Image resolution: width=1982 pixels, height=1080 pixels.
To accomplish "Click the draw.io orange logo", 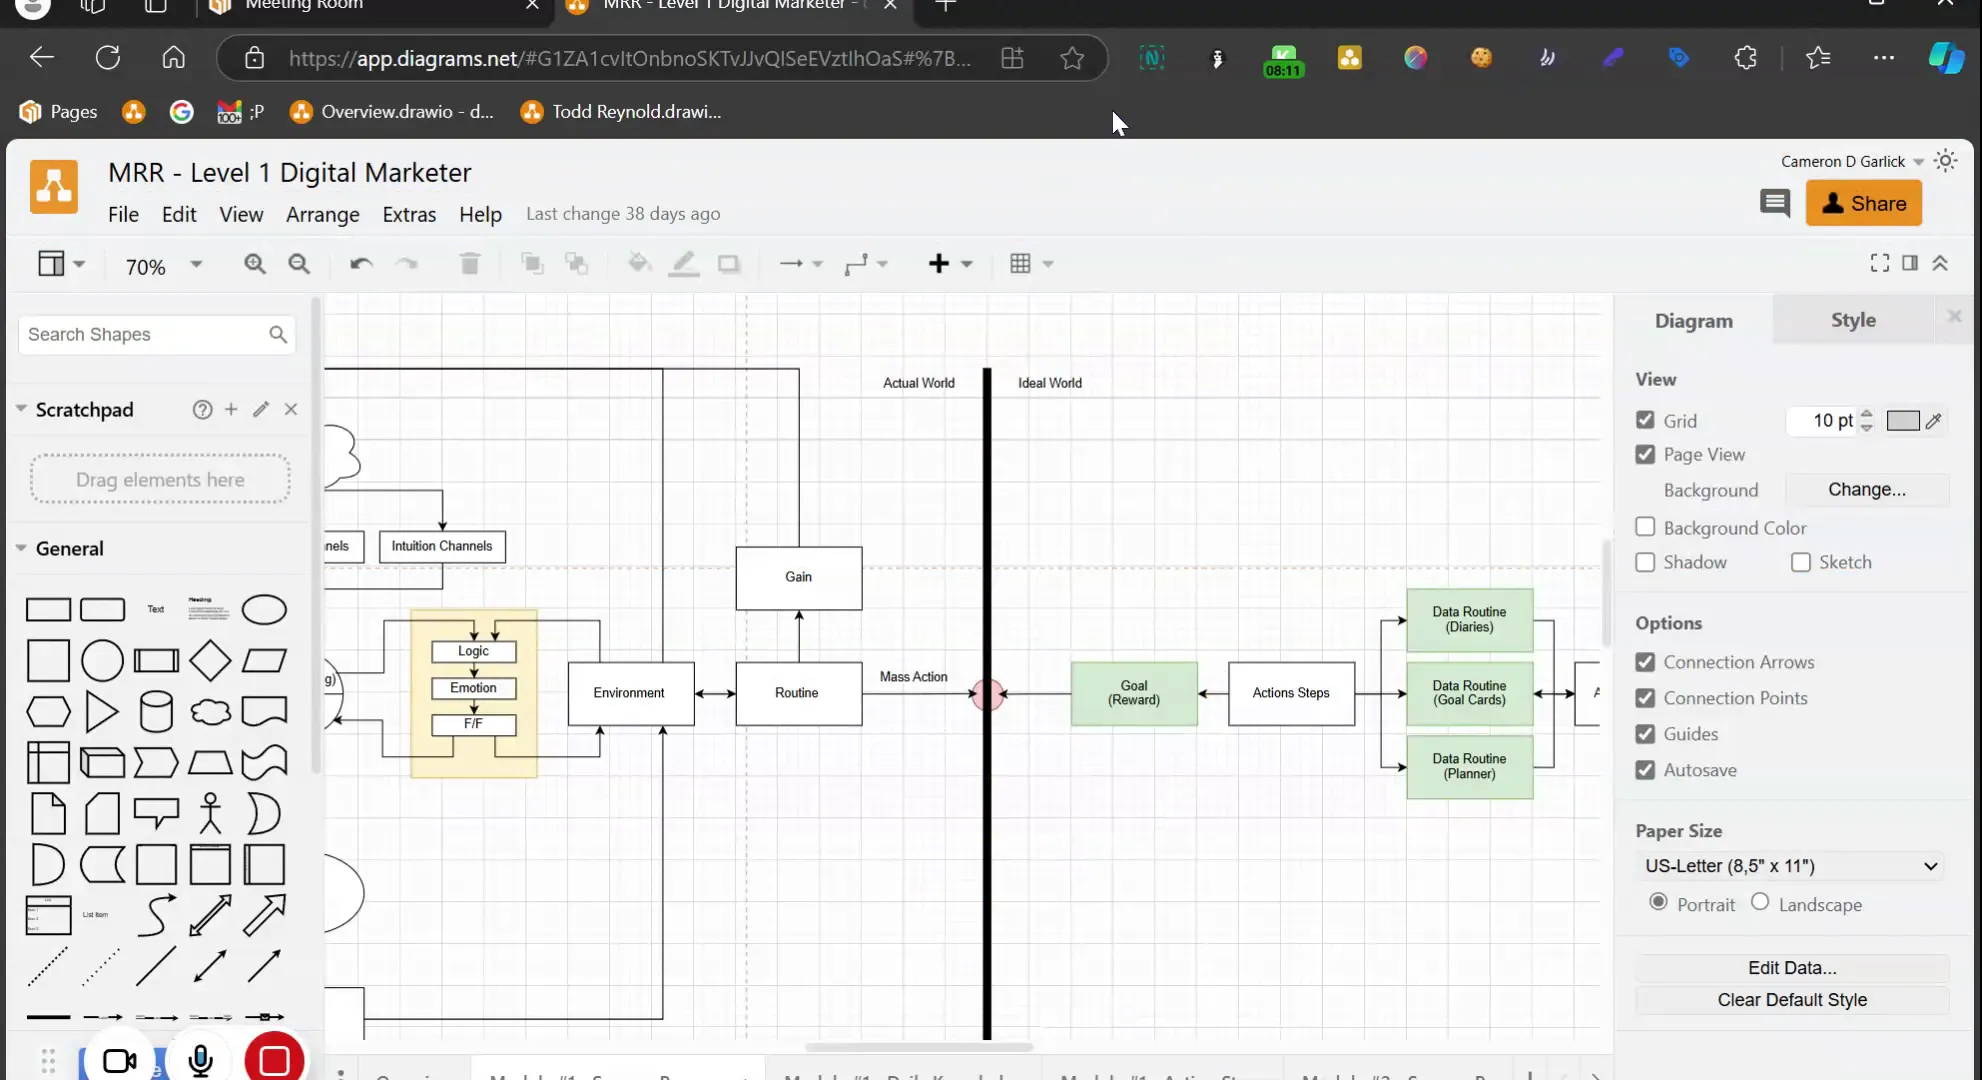I will pos(54,187).
